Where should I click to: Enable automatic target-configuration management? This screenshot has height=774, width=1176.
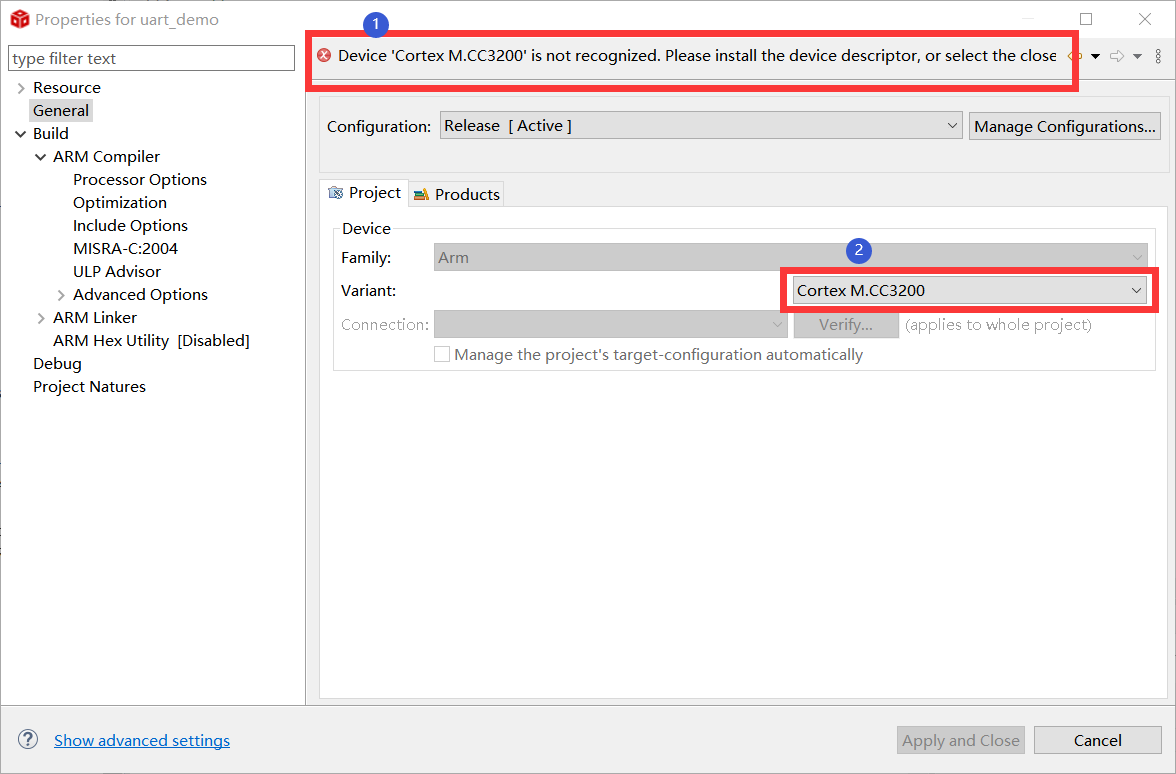[x=442, y=354]
